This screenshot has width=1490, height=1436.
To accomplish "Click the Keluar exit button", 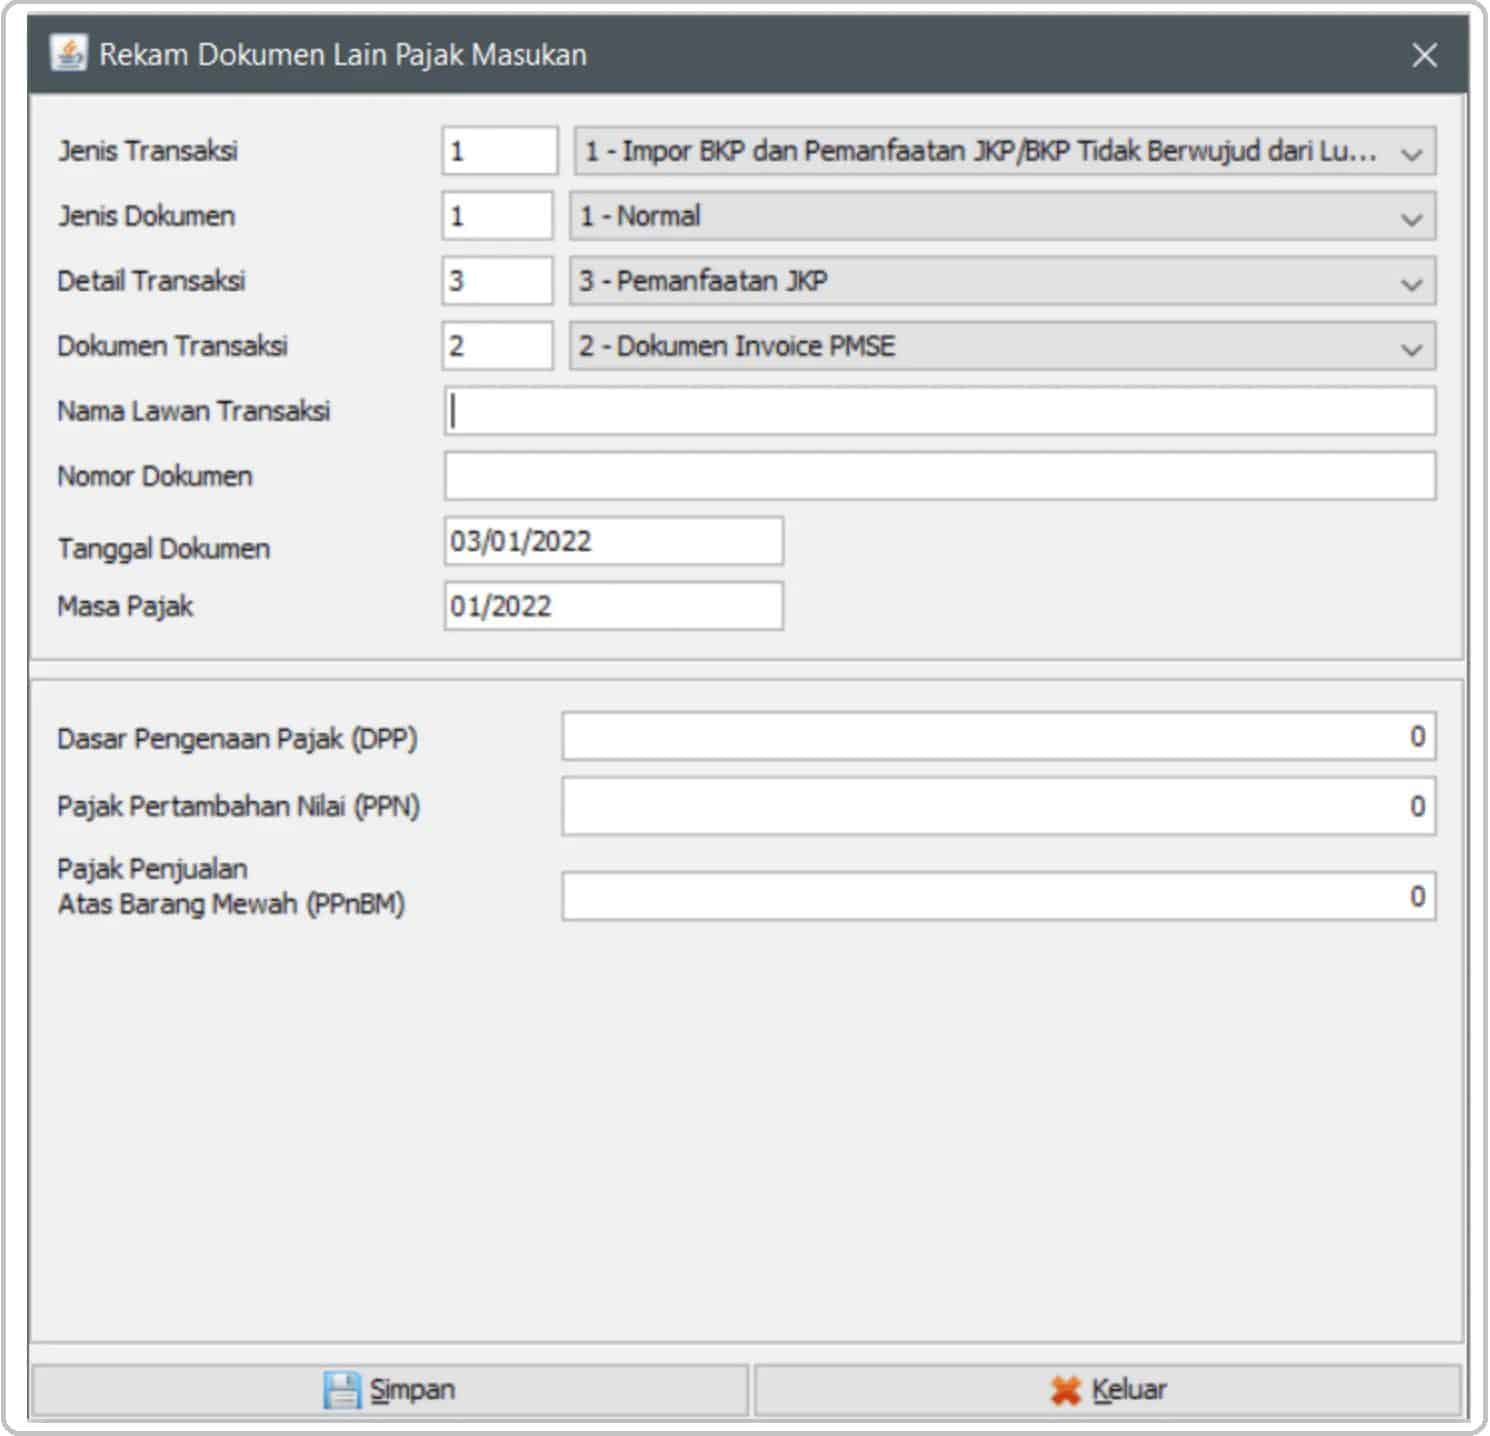I will tap(1108, 1390).
